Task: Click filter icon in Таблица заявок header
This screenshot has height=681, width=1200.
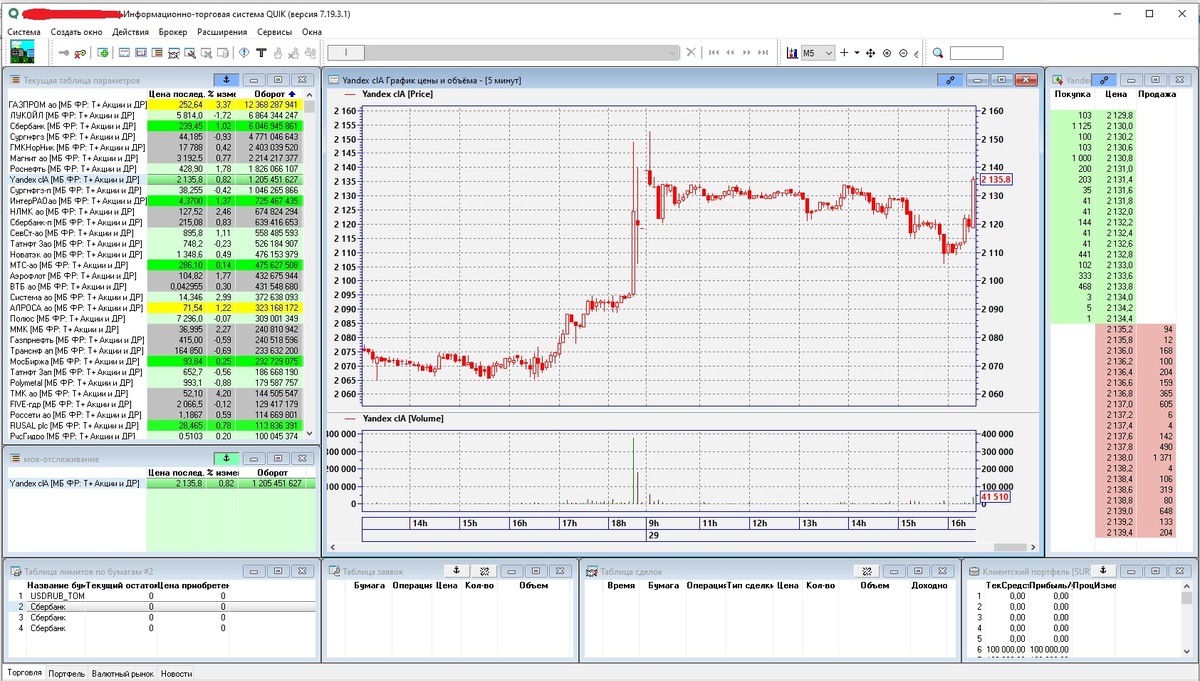Action: pyautogui.click(x=484, y=570)
